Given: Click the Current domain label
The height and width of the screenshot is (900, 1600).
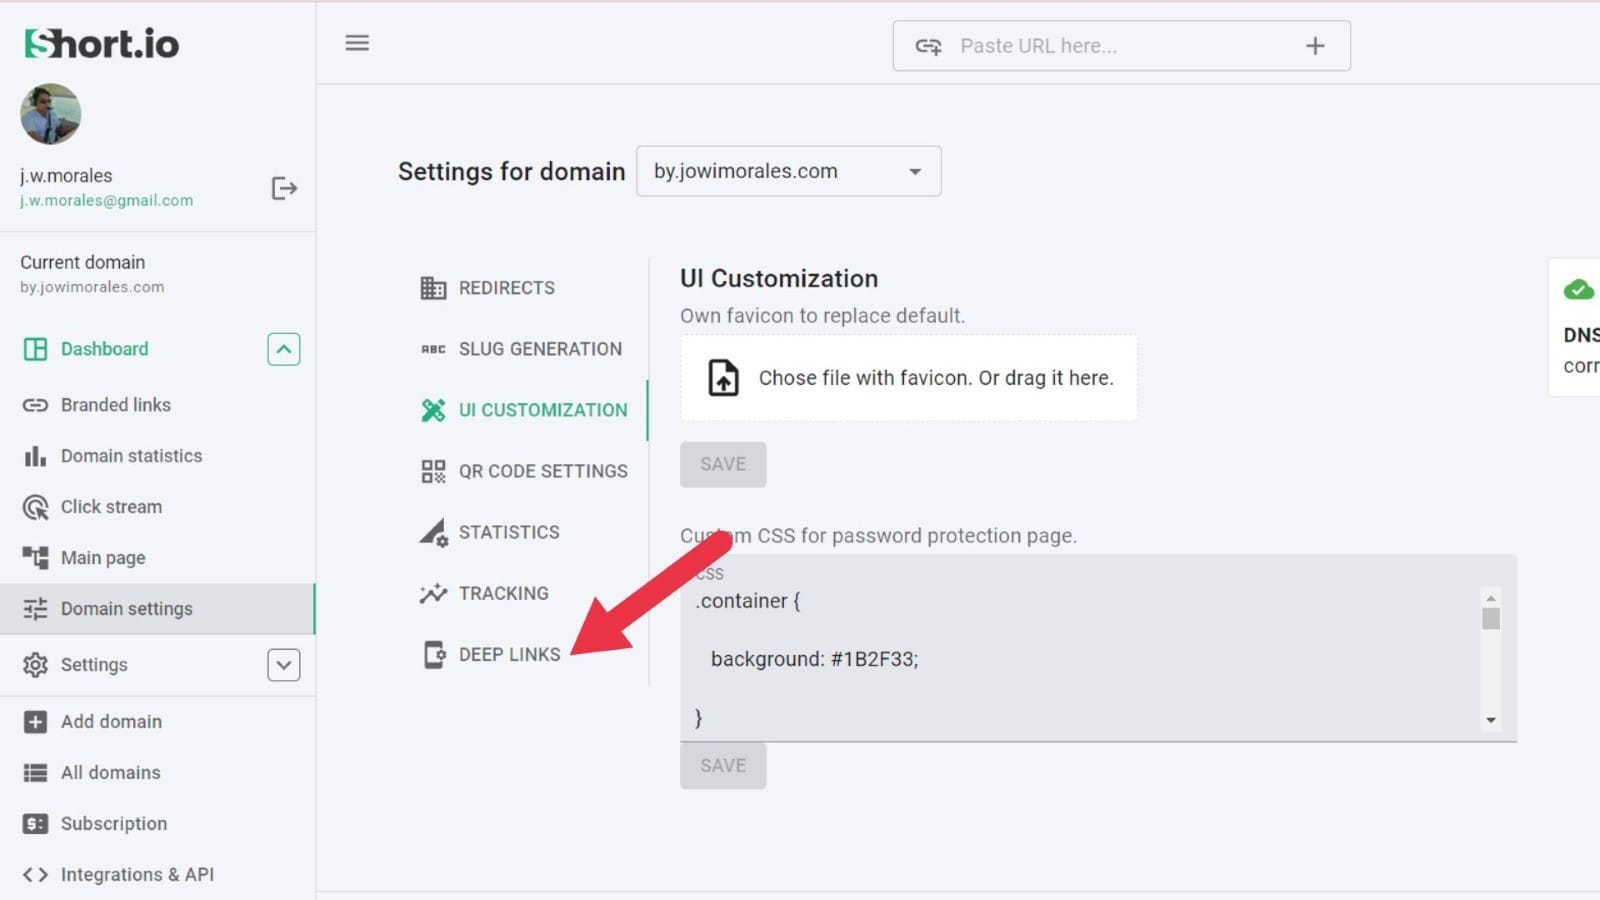Looking at the screenshot, I should (83, 262).
